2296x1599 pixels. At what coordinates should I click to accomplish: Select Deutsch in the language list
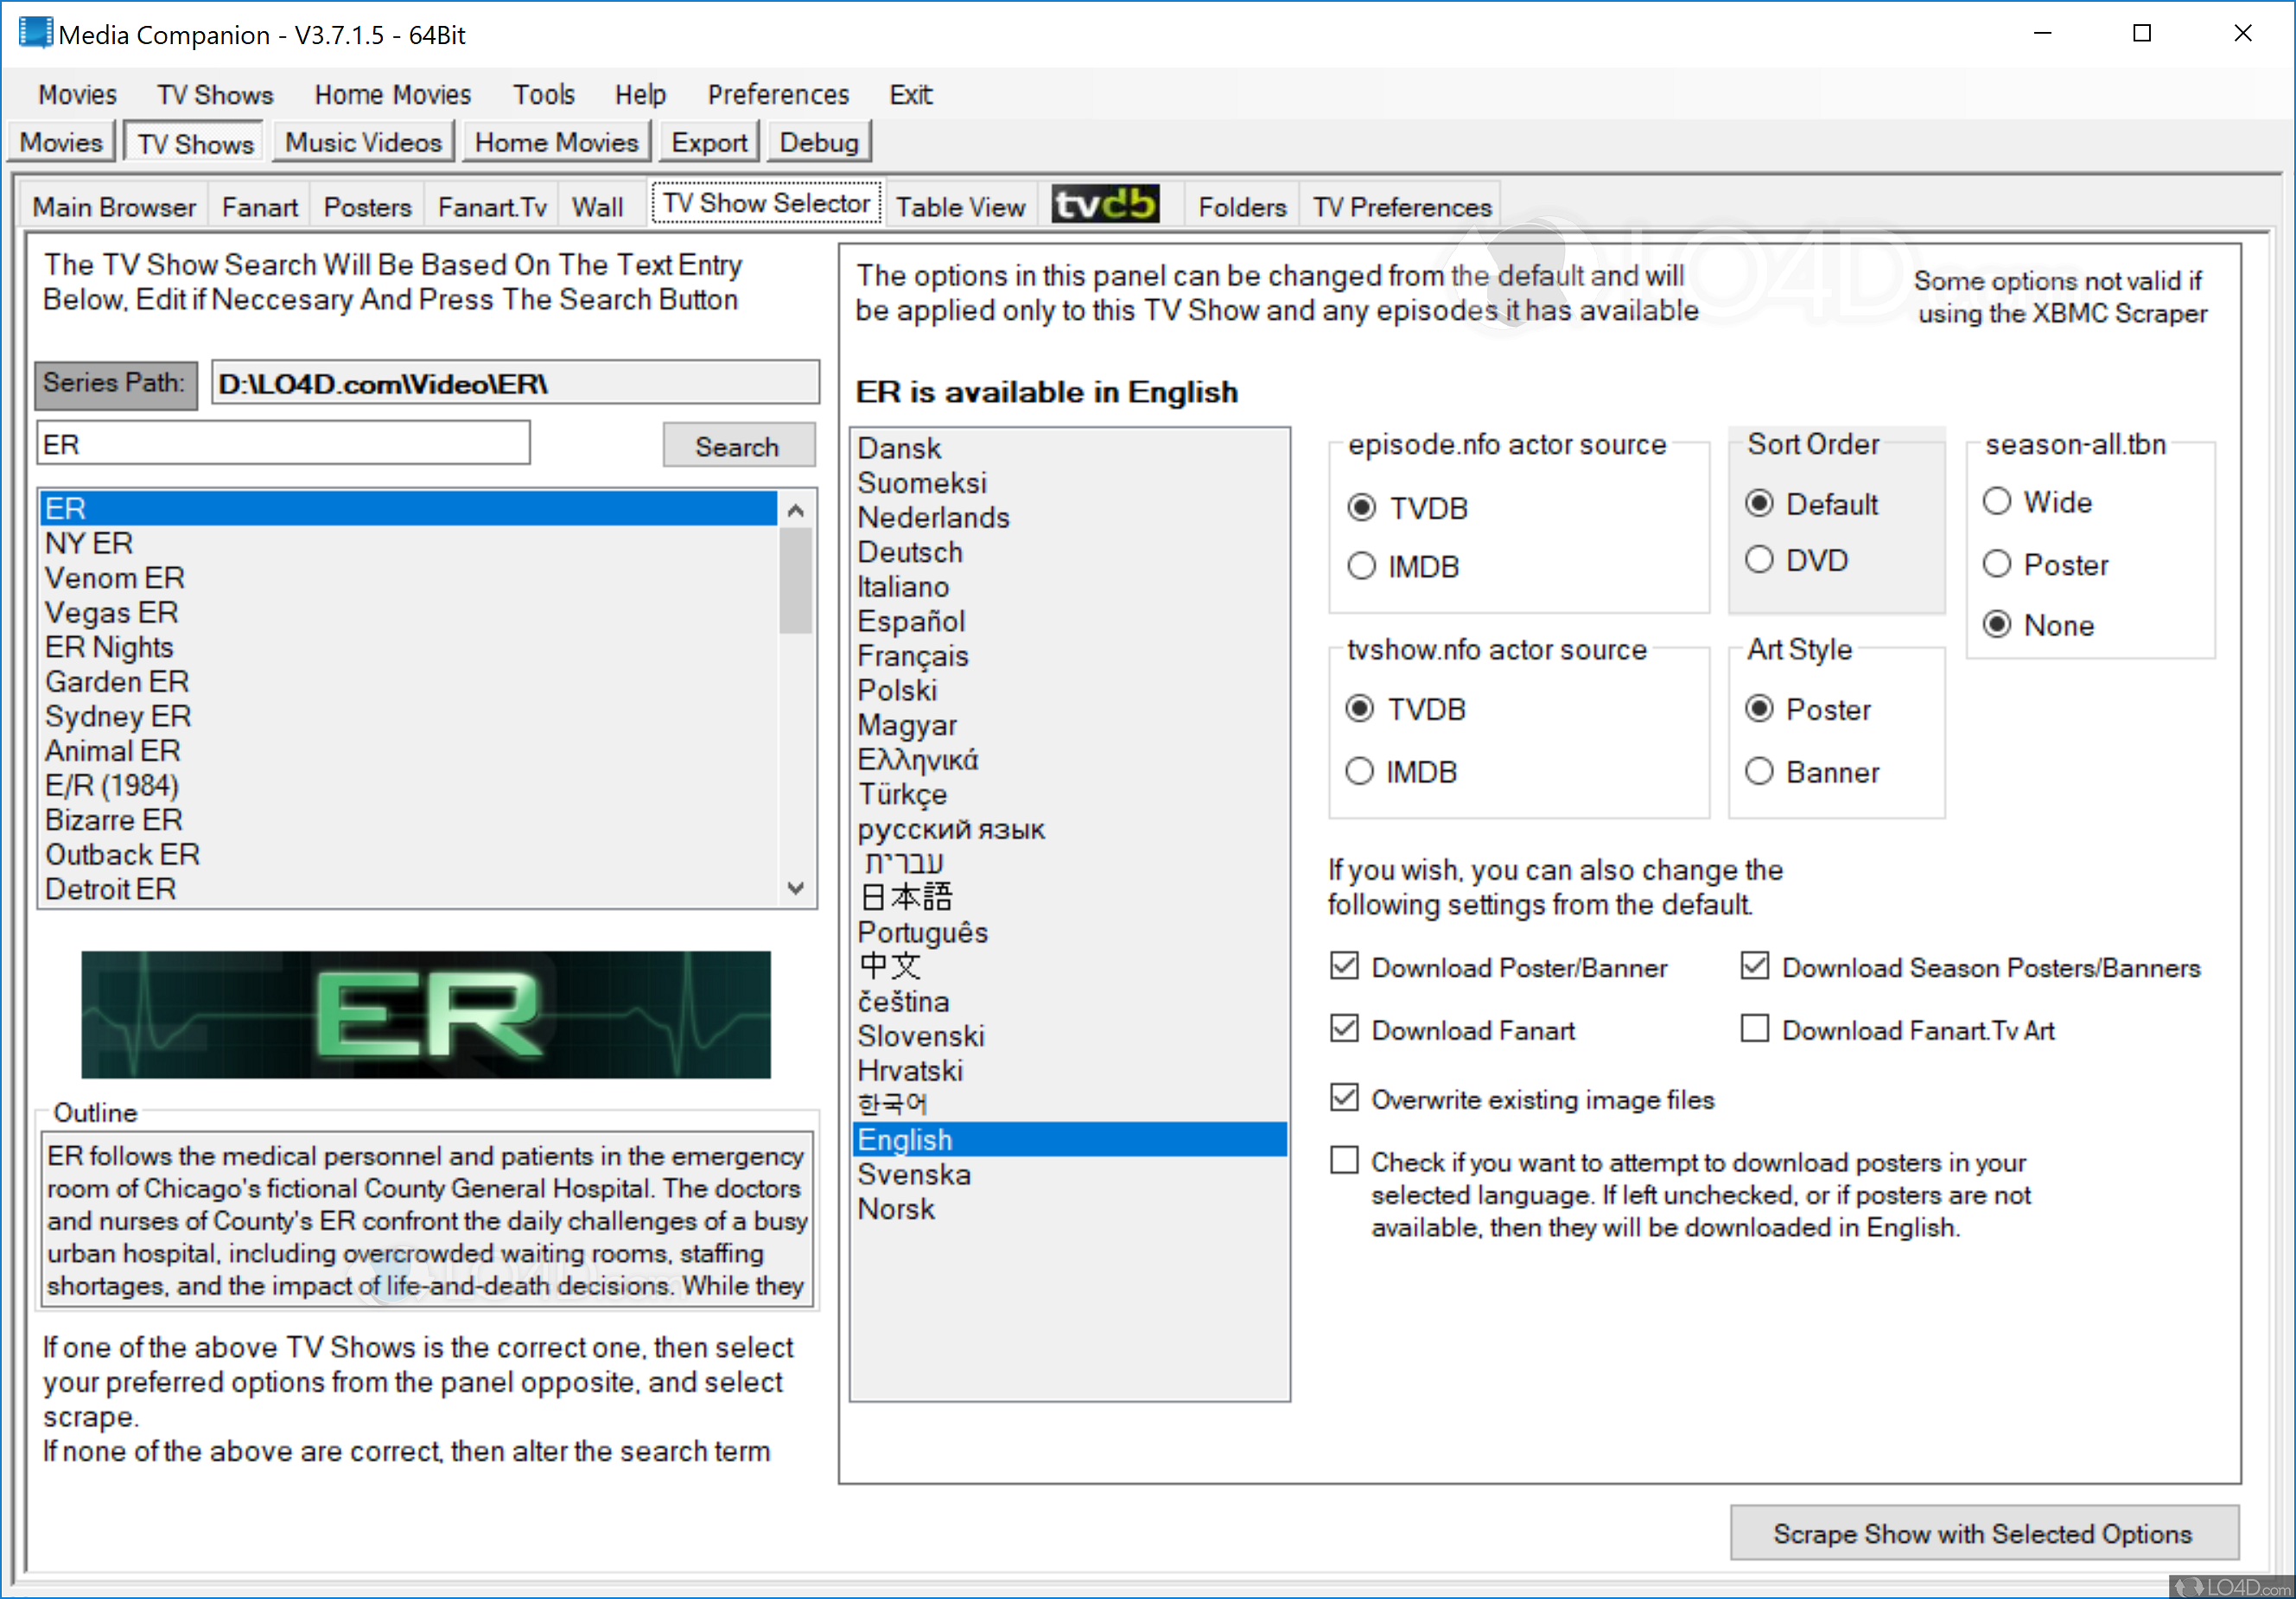[x=910, y=552]
